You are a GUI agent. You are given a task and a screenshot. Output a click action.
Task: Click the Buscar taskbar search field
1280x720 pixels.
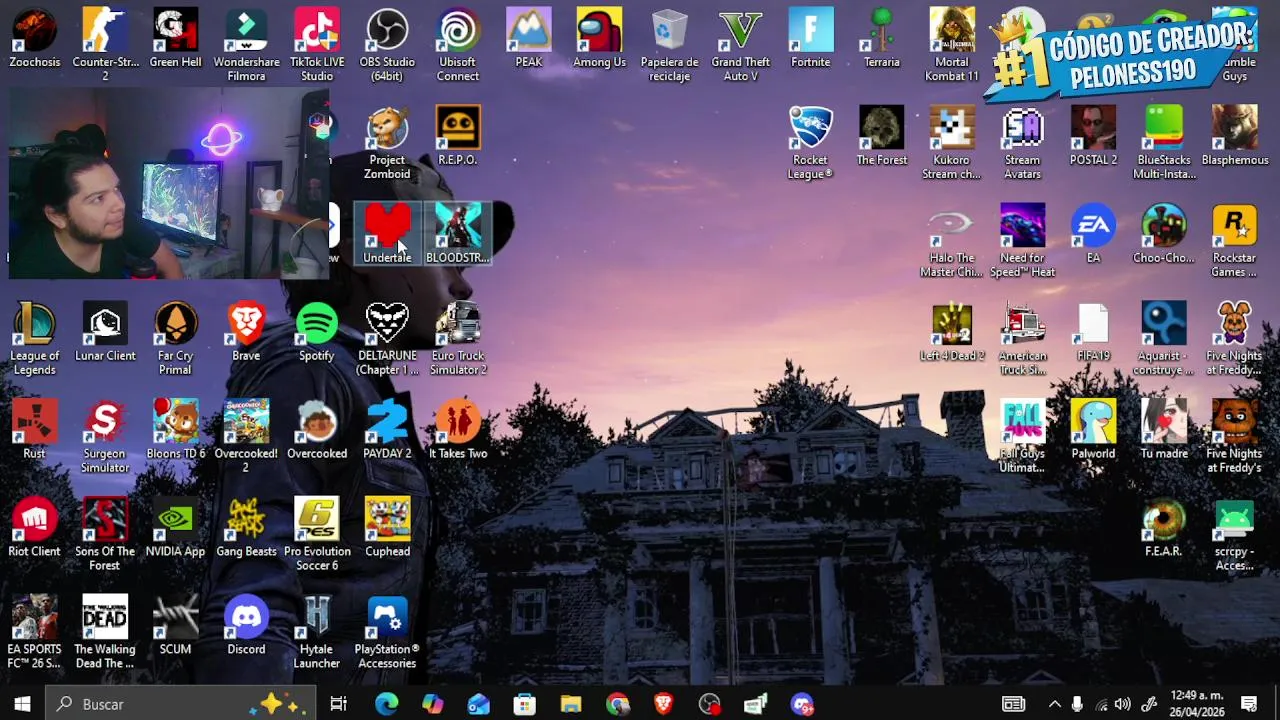point(182,704)
